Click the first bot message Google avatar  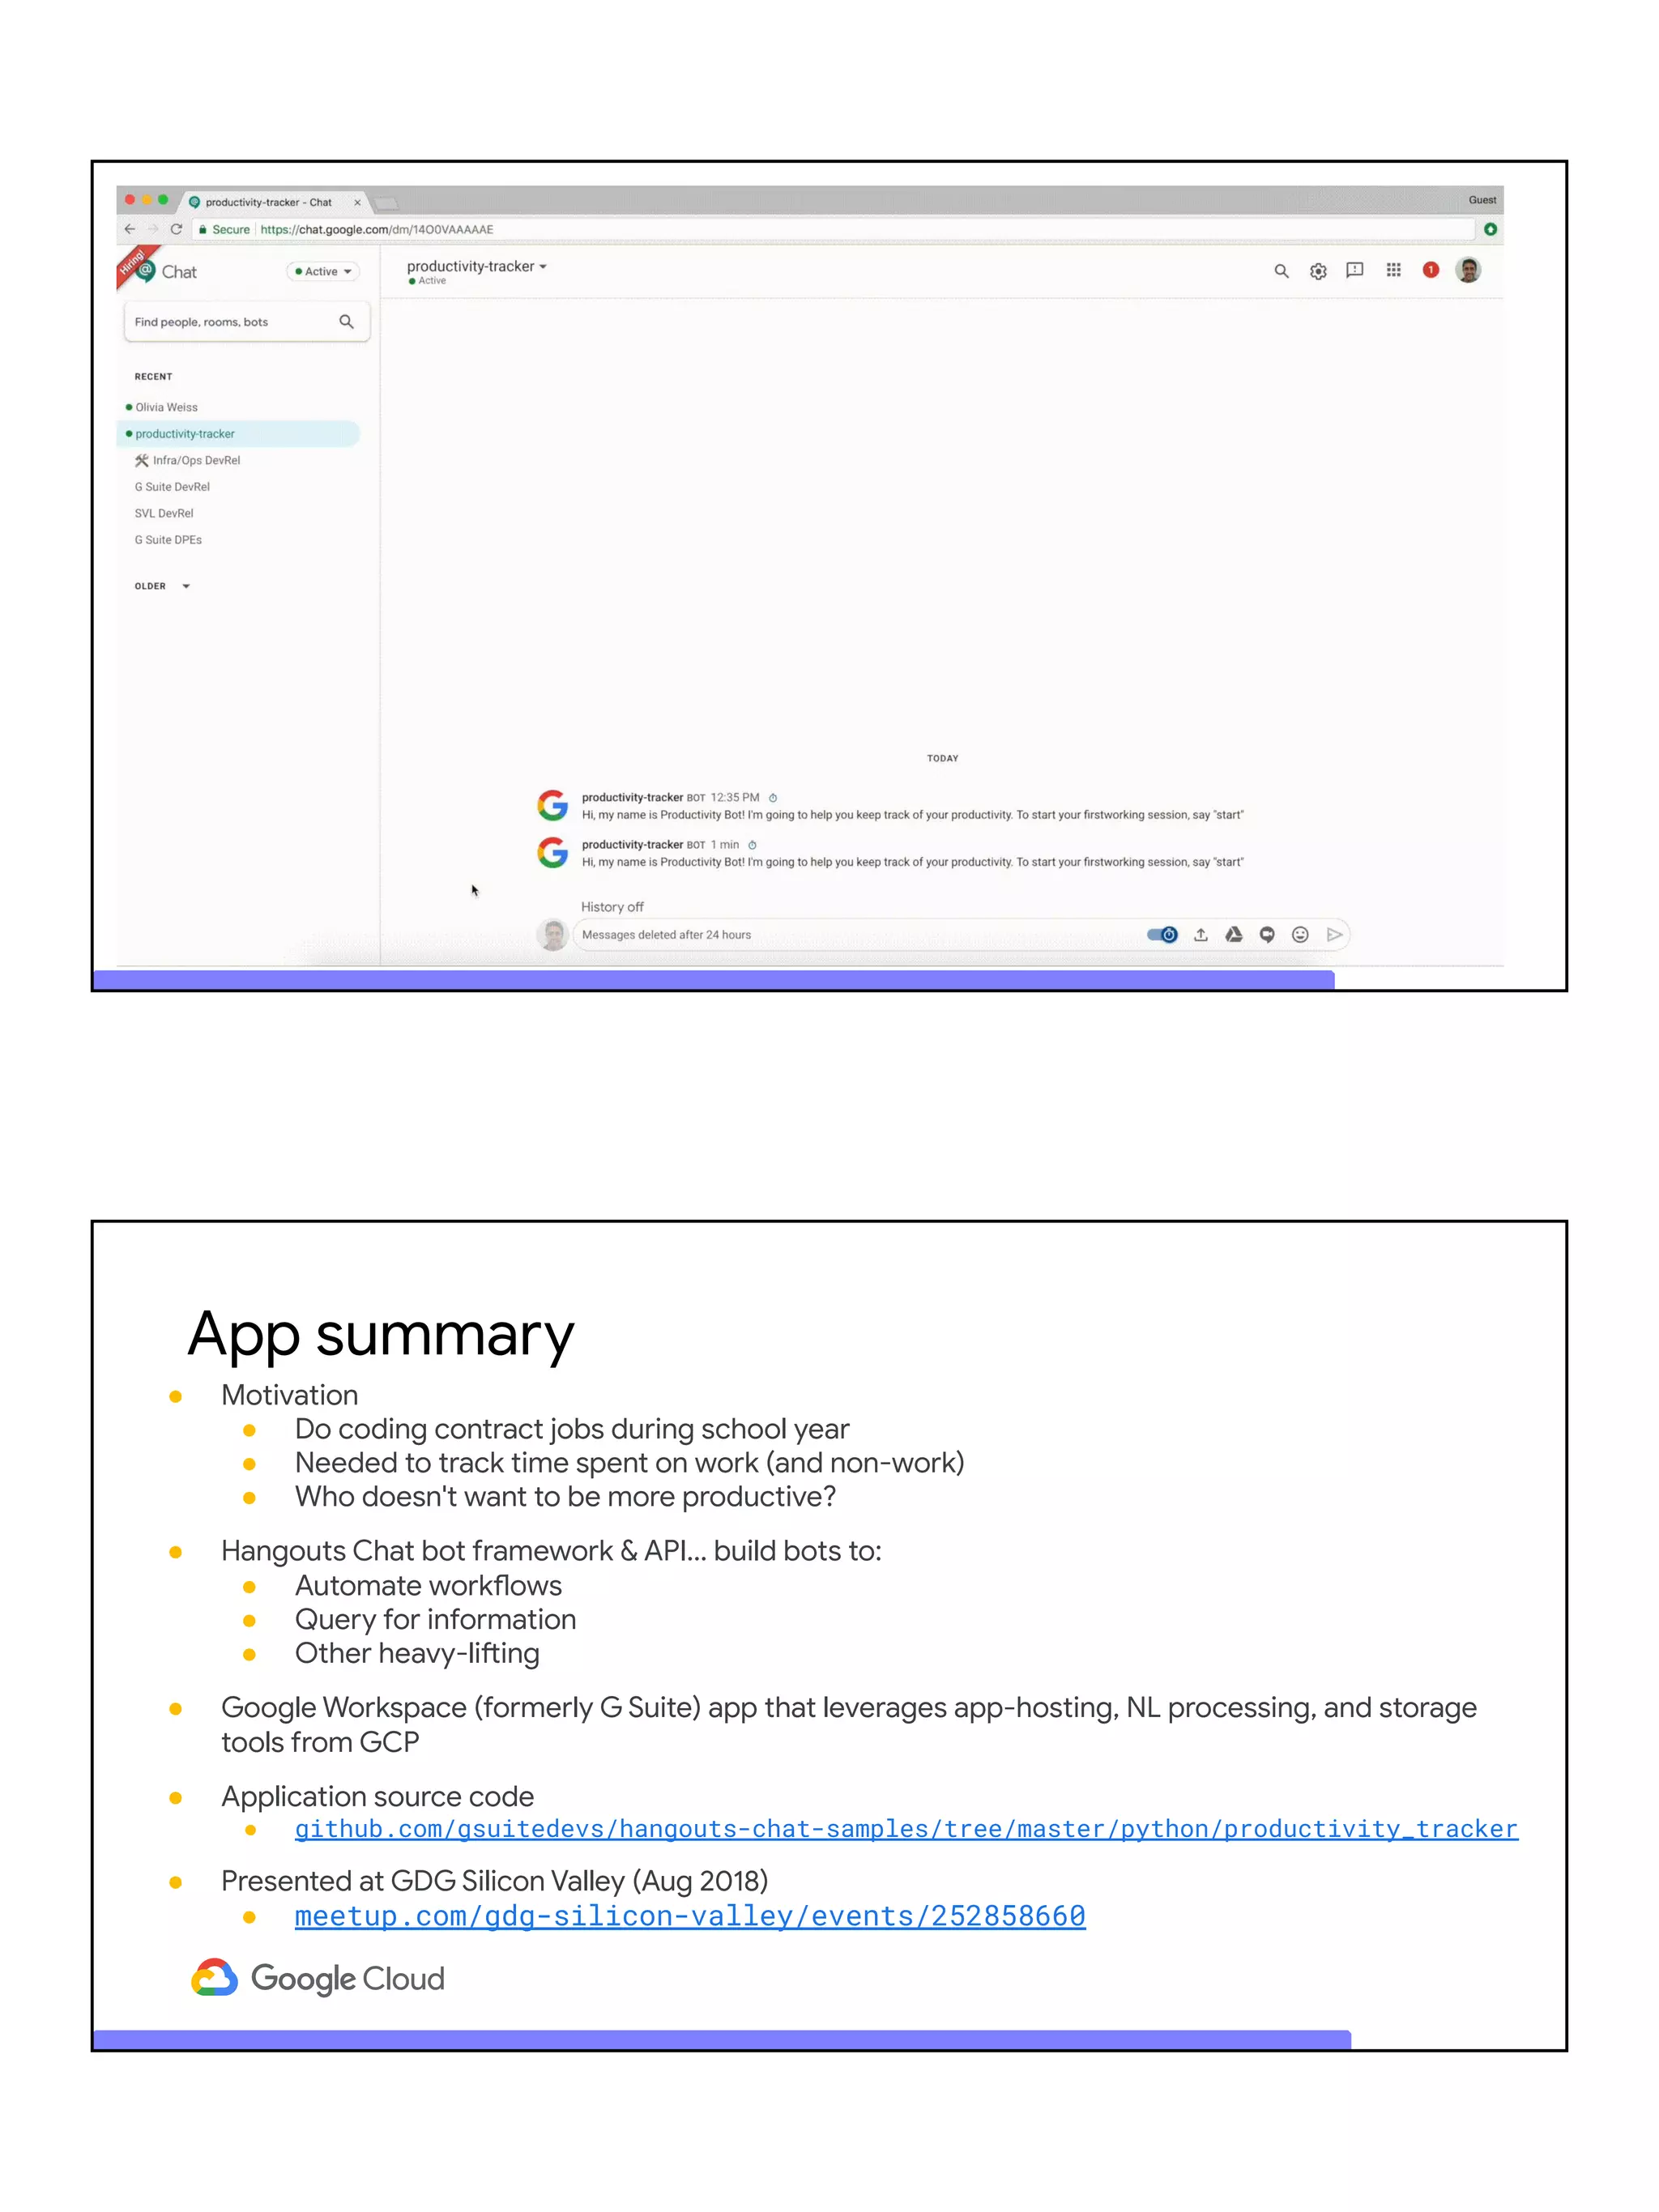pyautogui.click(x=553, y=805)
